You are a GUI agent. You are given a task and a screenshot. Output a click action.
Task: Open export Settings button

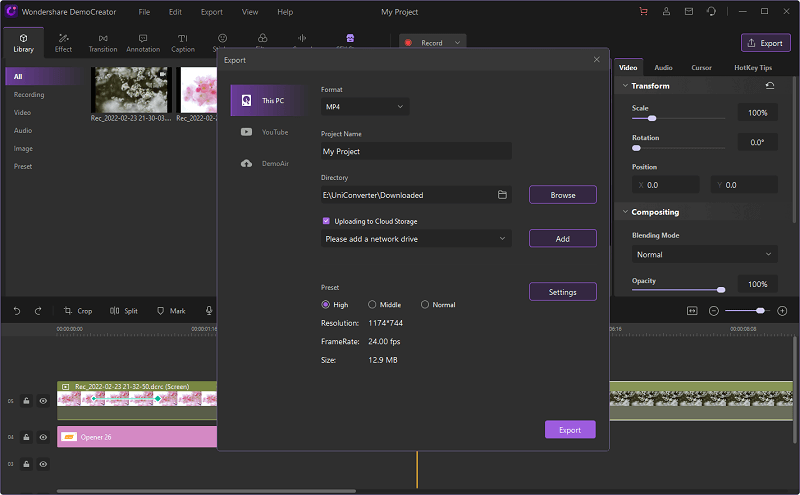click(563, 292)
